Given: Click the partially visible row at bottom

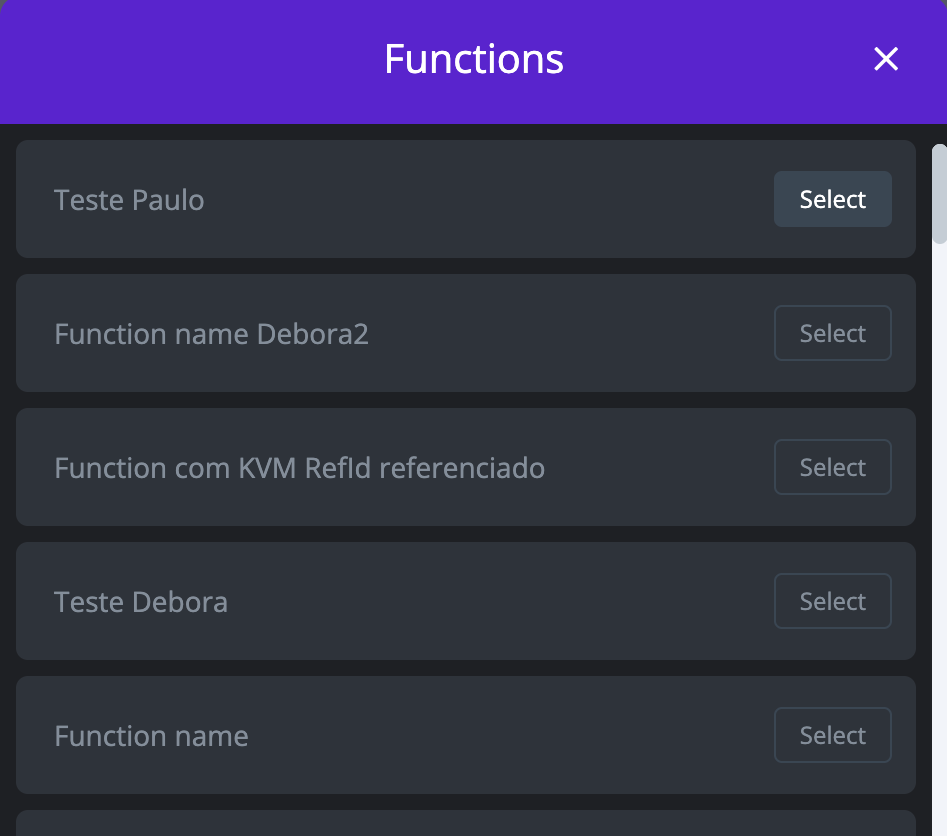Looking at the screenshot, I should click(465, 824).
